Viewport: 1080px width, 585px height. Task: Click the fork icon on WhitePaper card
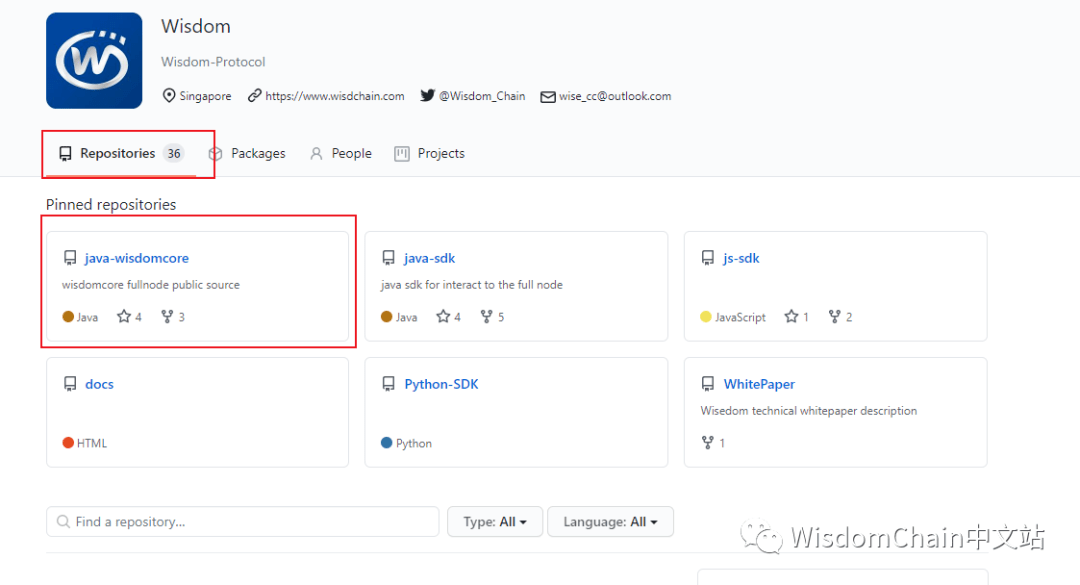pos(707,442)
